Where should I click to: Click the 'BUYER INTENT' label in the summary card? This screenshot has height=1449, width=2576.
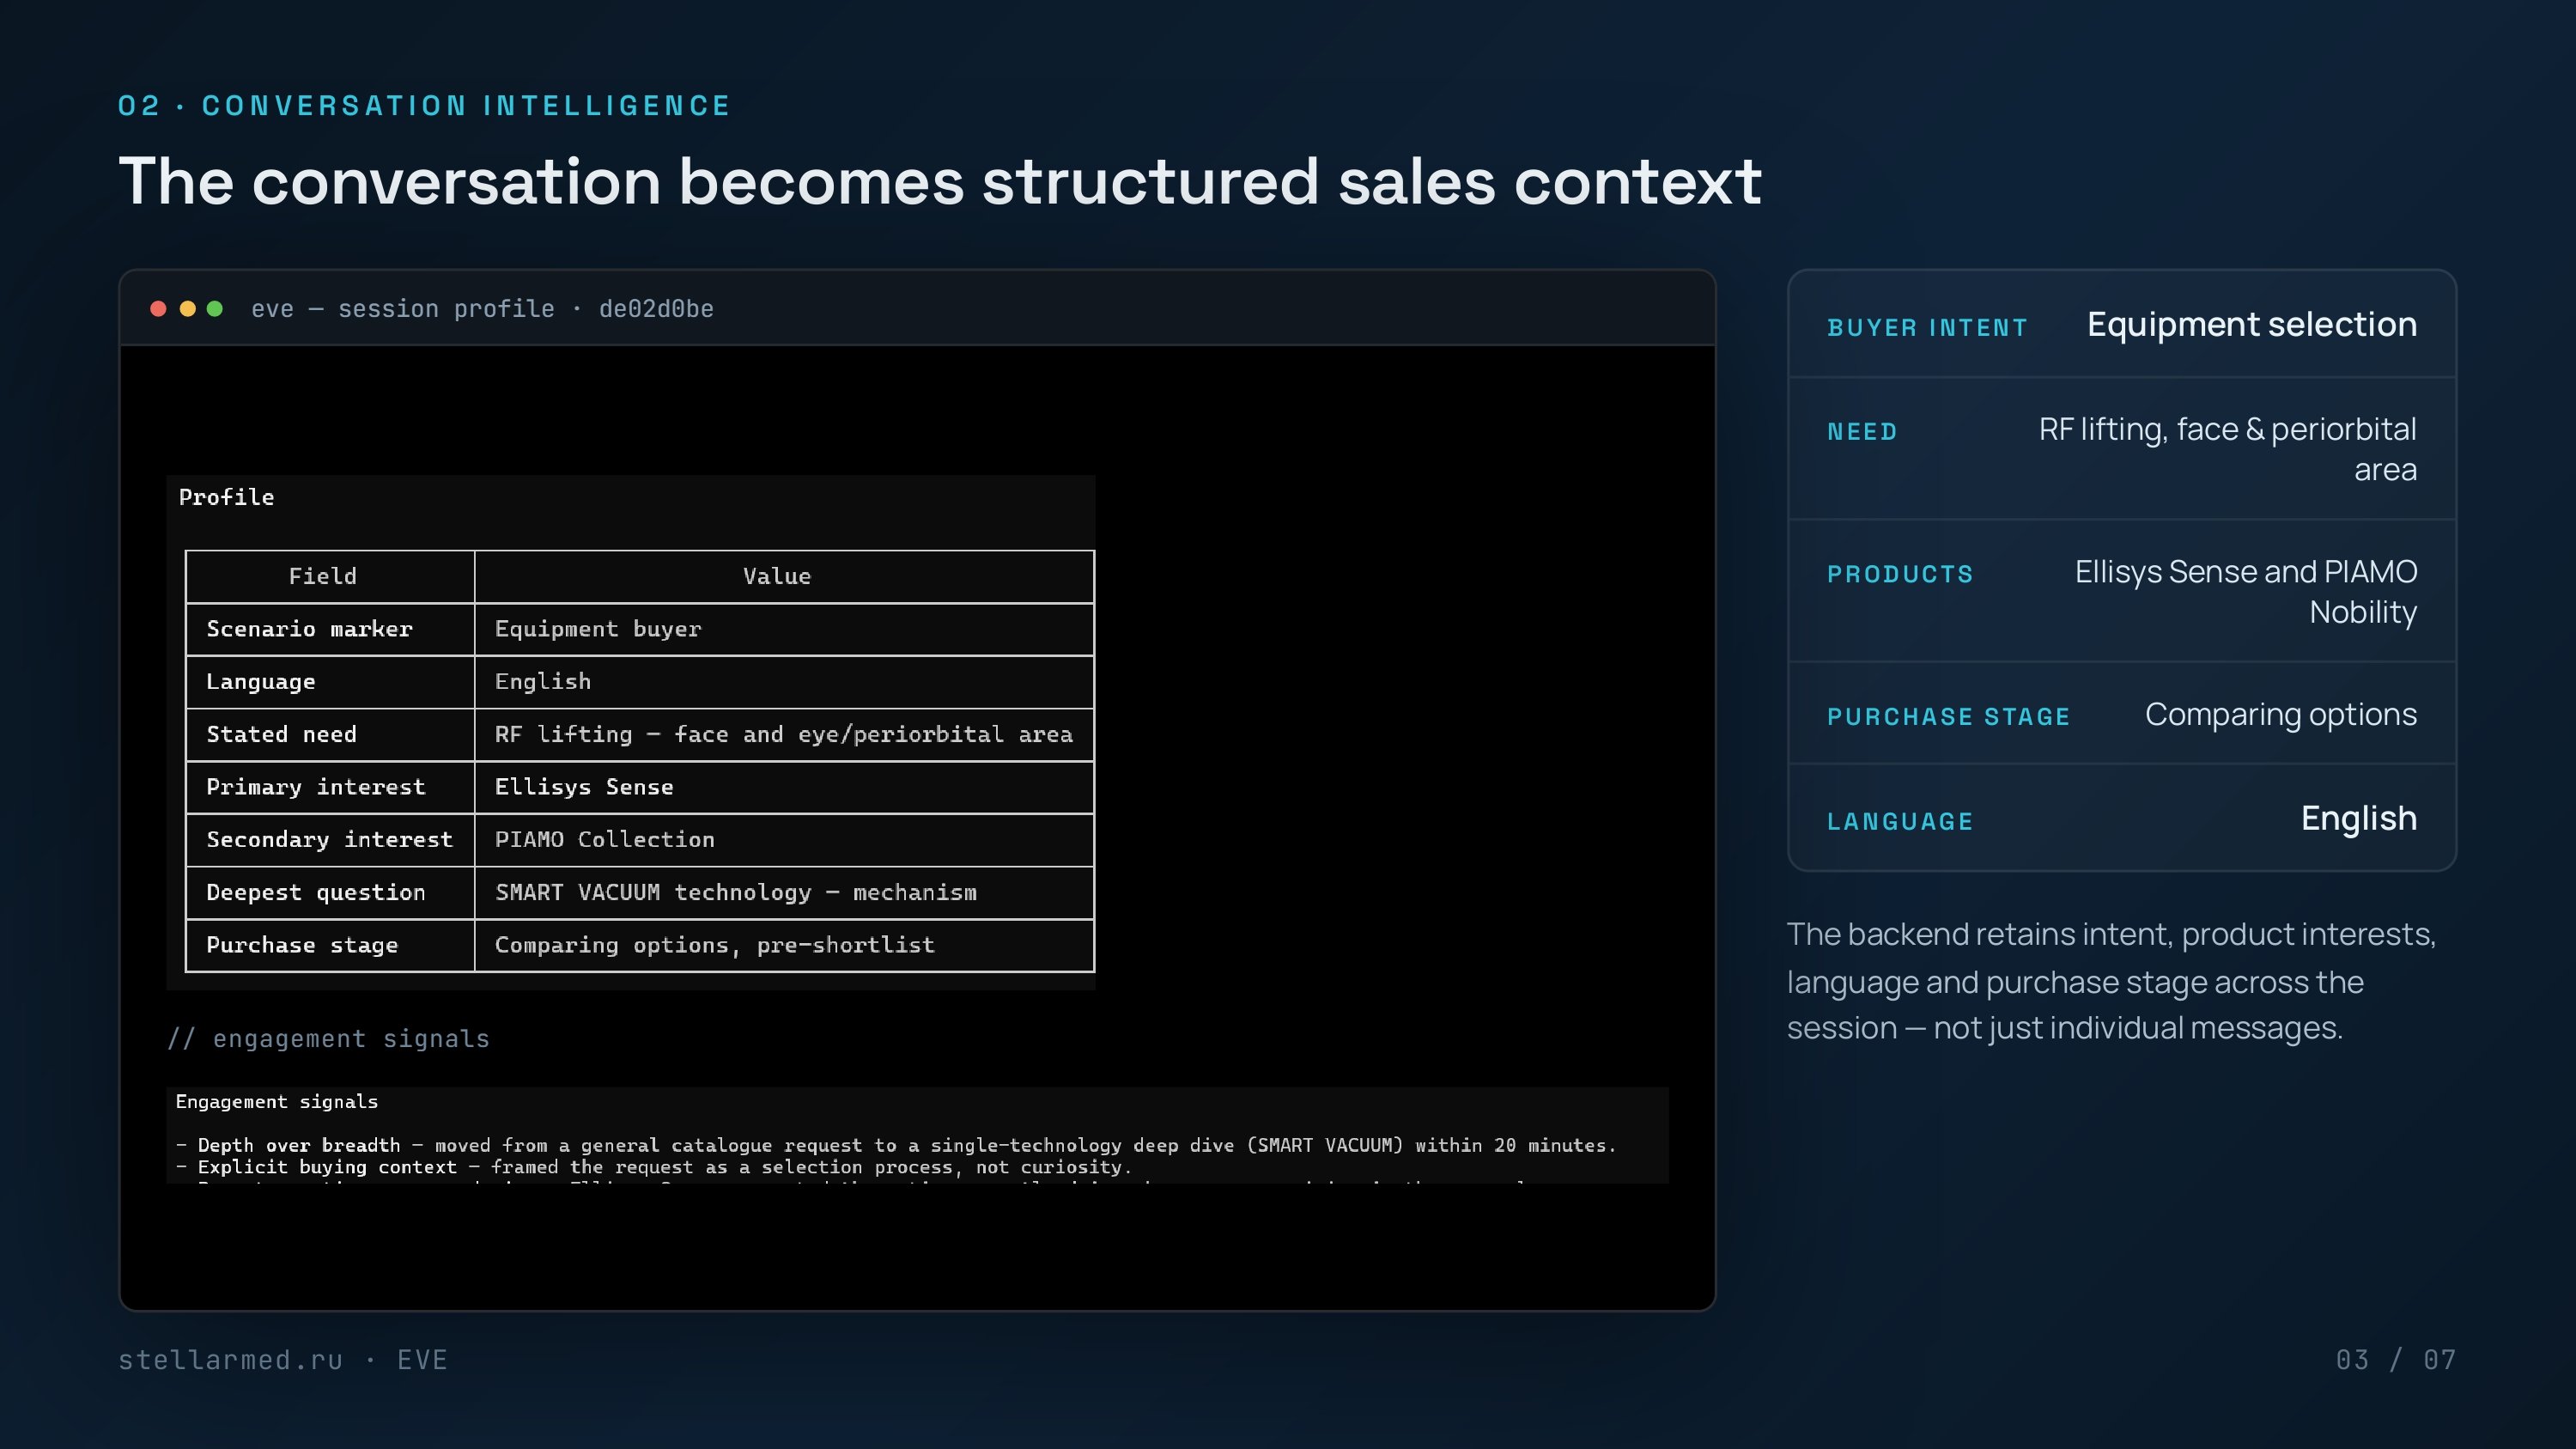[x=1927, y=328]
